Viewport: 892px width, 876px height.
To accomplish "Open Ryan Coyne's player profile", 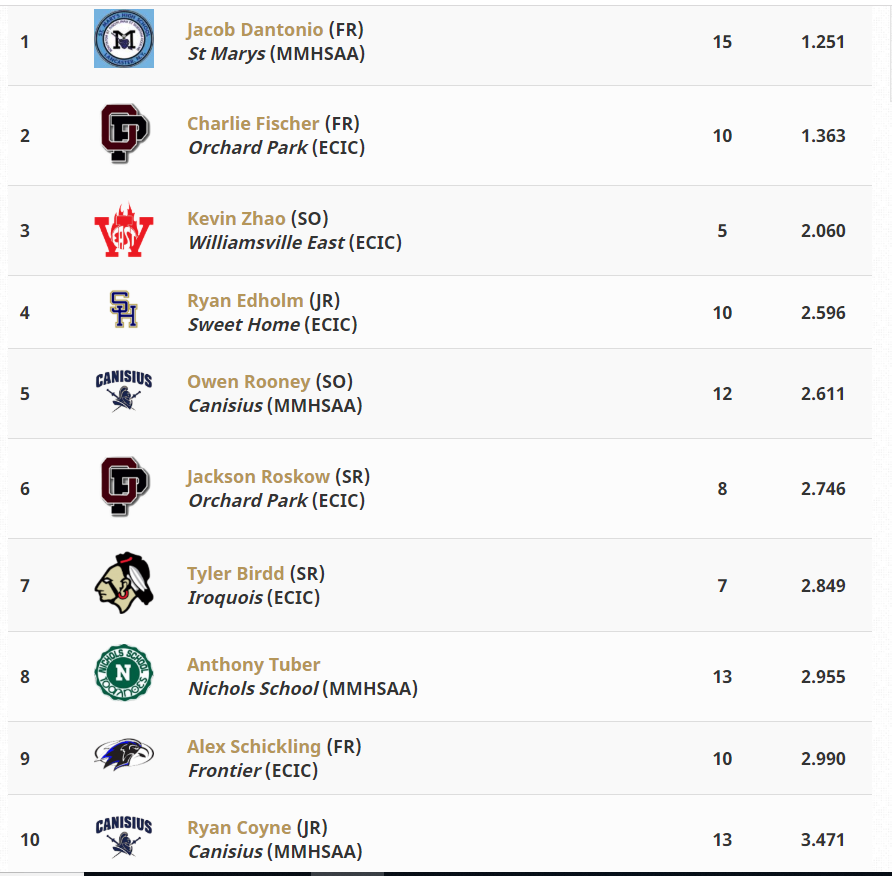I will [x=238, y=827].
